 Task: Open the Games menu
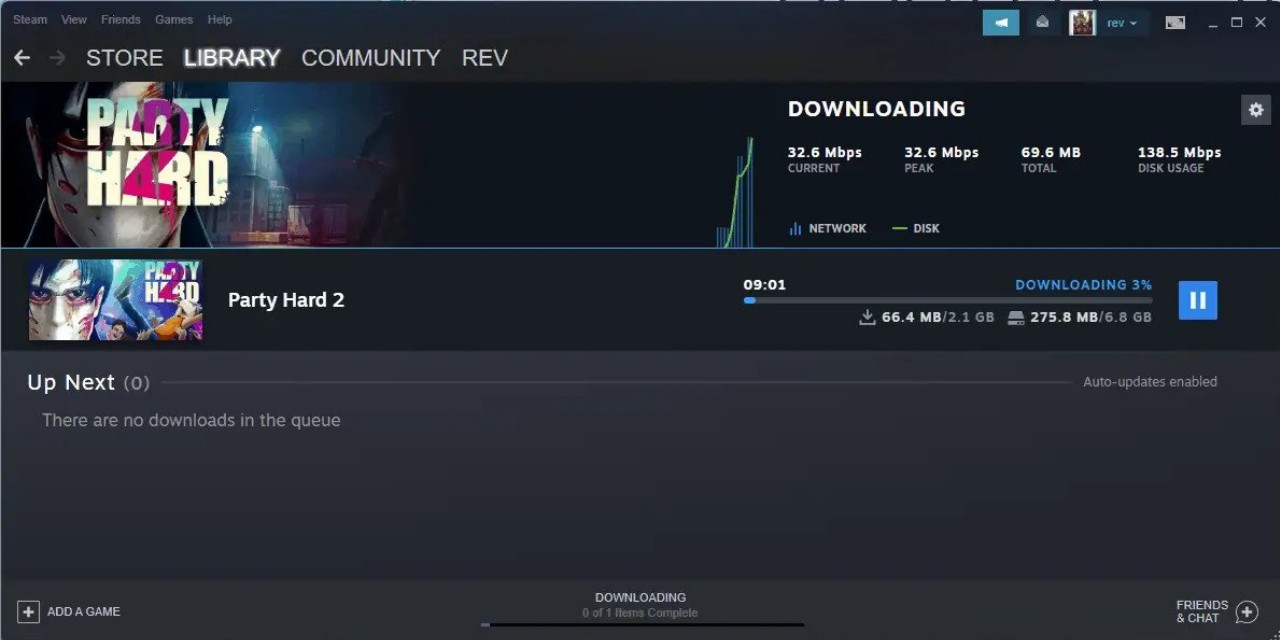(x=174, y=20)
